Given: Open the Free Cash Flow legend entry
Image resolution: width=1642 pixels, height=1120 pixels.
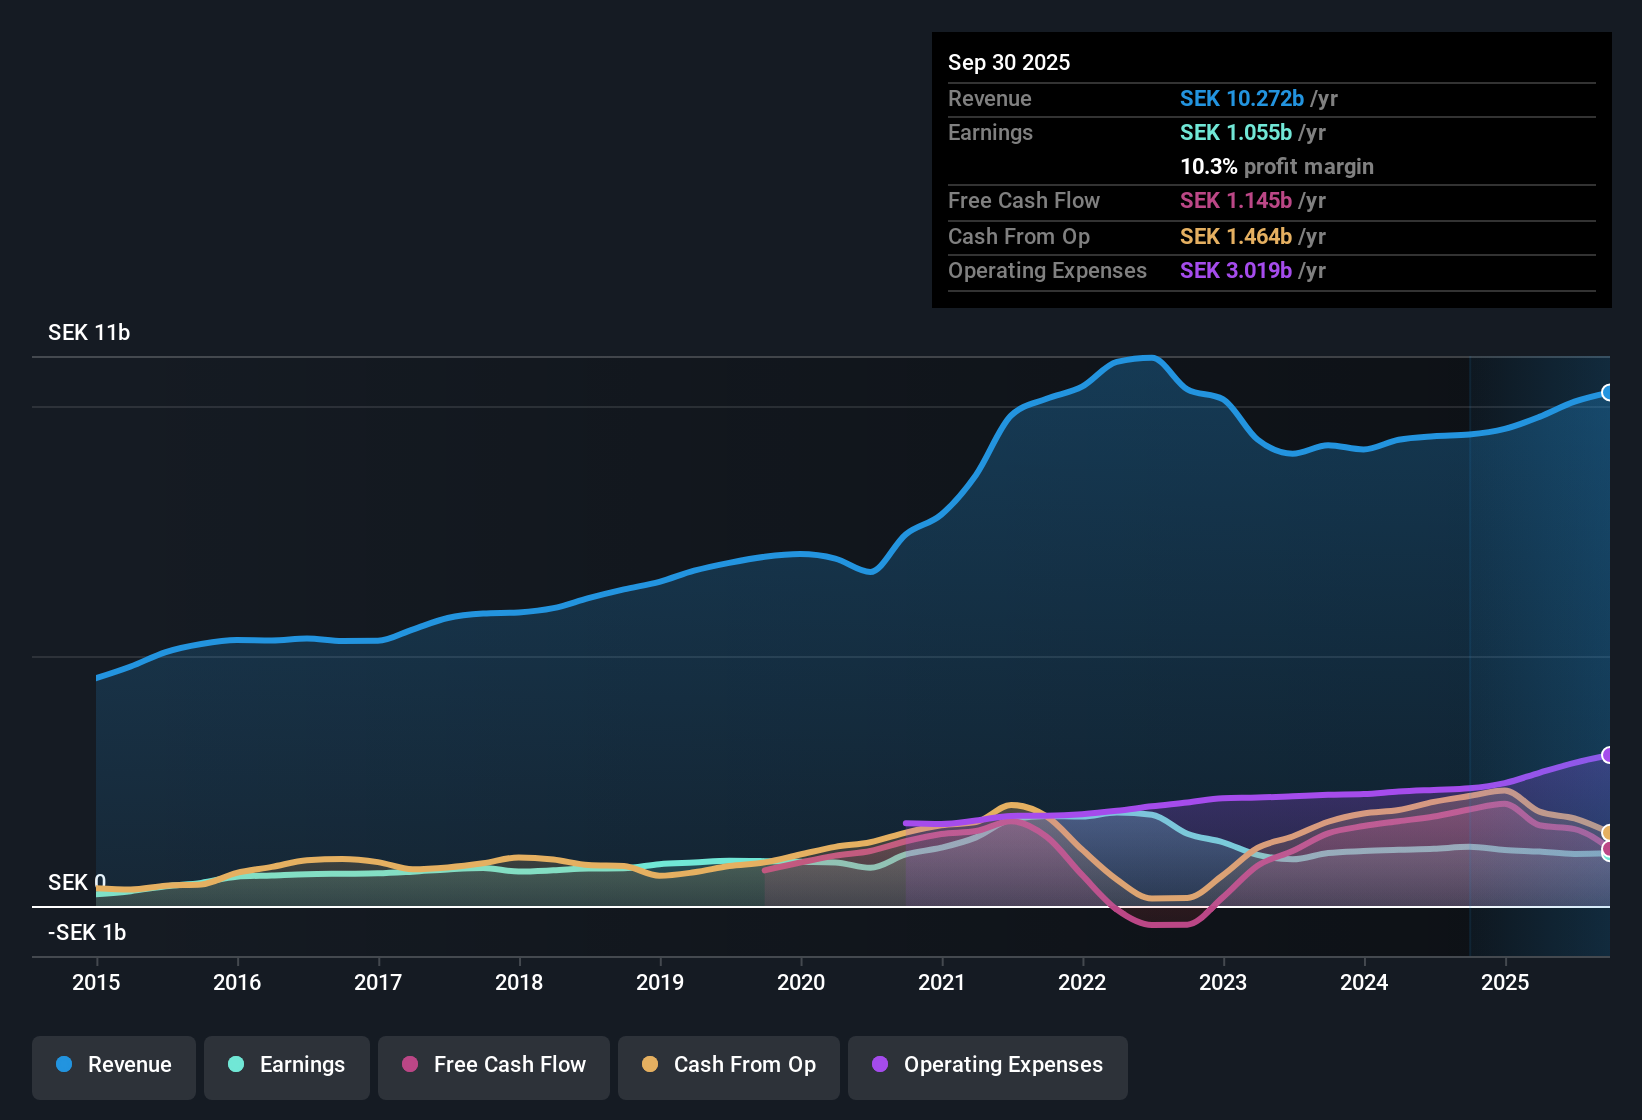Looking at the screenshot, I should pos(493,1065).
